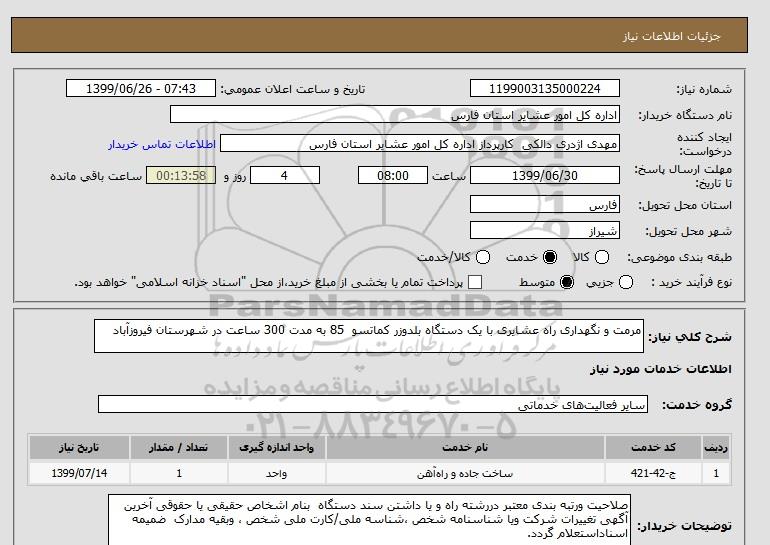Click the label توضیحات خریدار
Screen dimensions: 770x545
pyautogui.click(x=685, y=526)
